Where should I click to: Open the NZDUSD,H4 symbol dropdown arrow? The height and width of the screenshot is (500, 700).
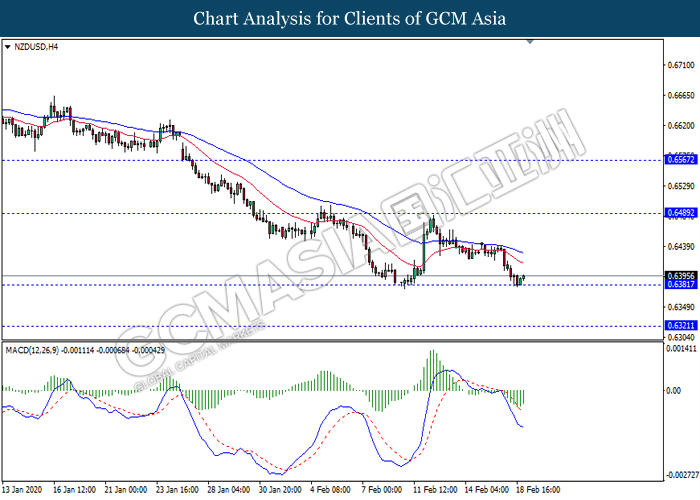click(7, 47)
